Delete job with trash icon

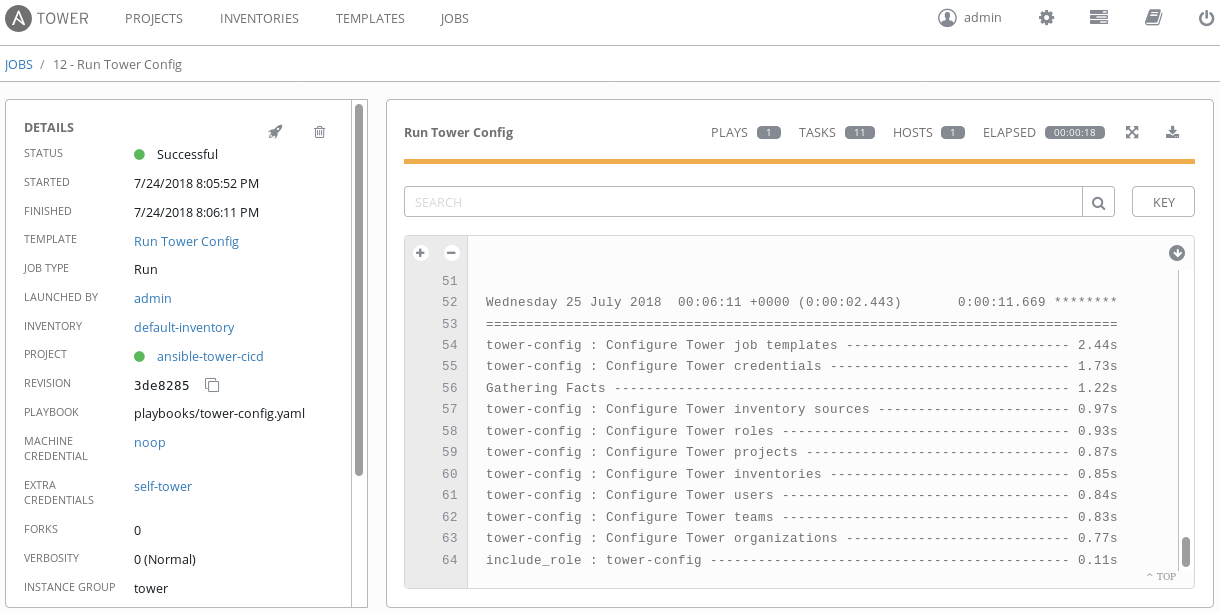coord(319,132)
